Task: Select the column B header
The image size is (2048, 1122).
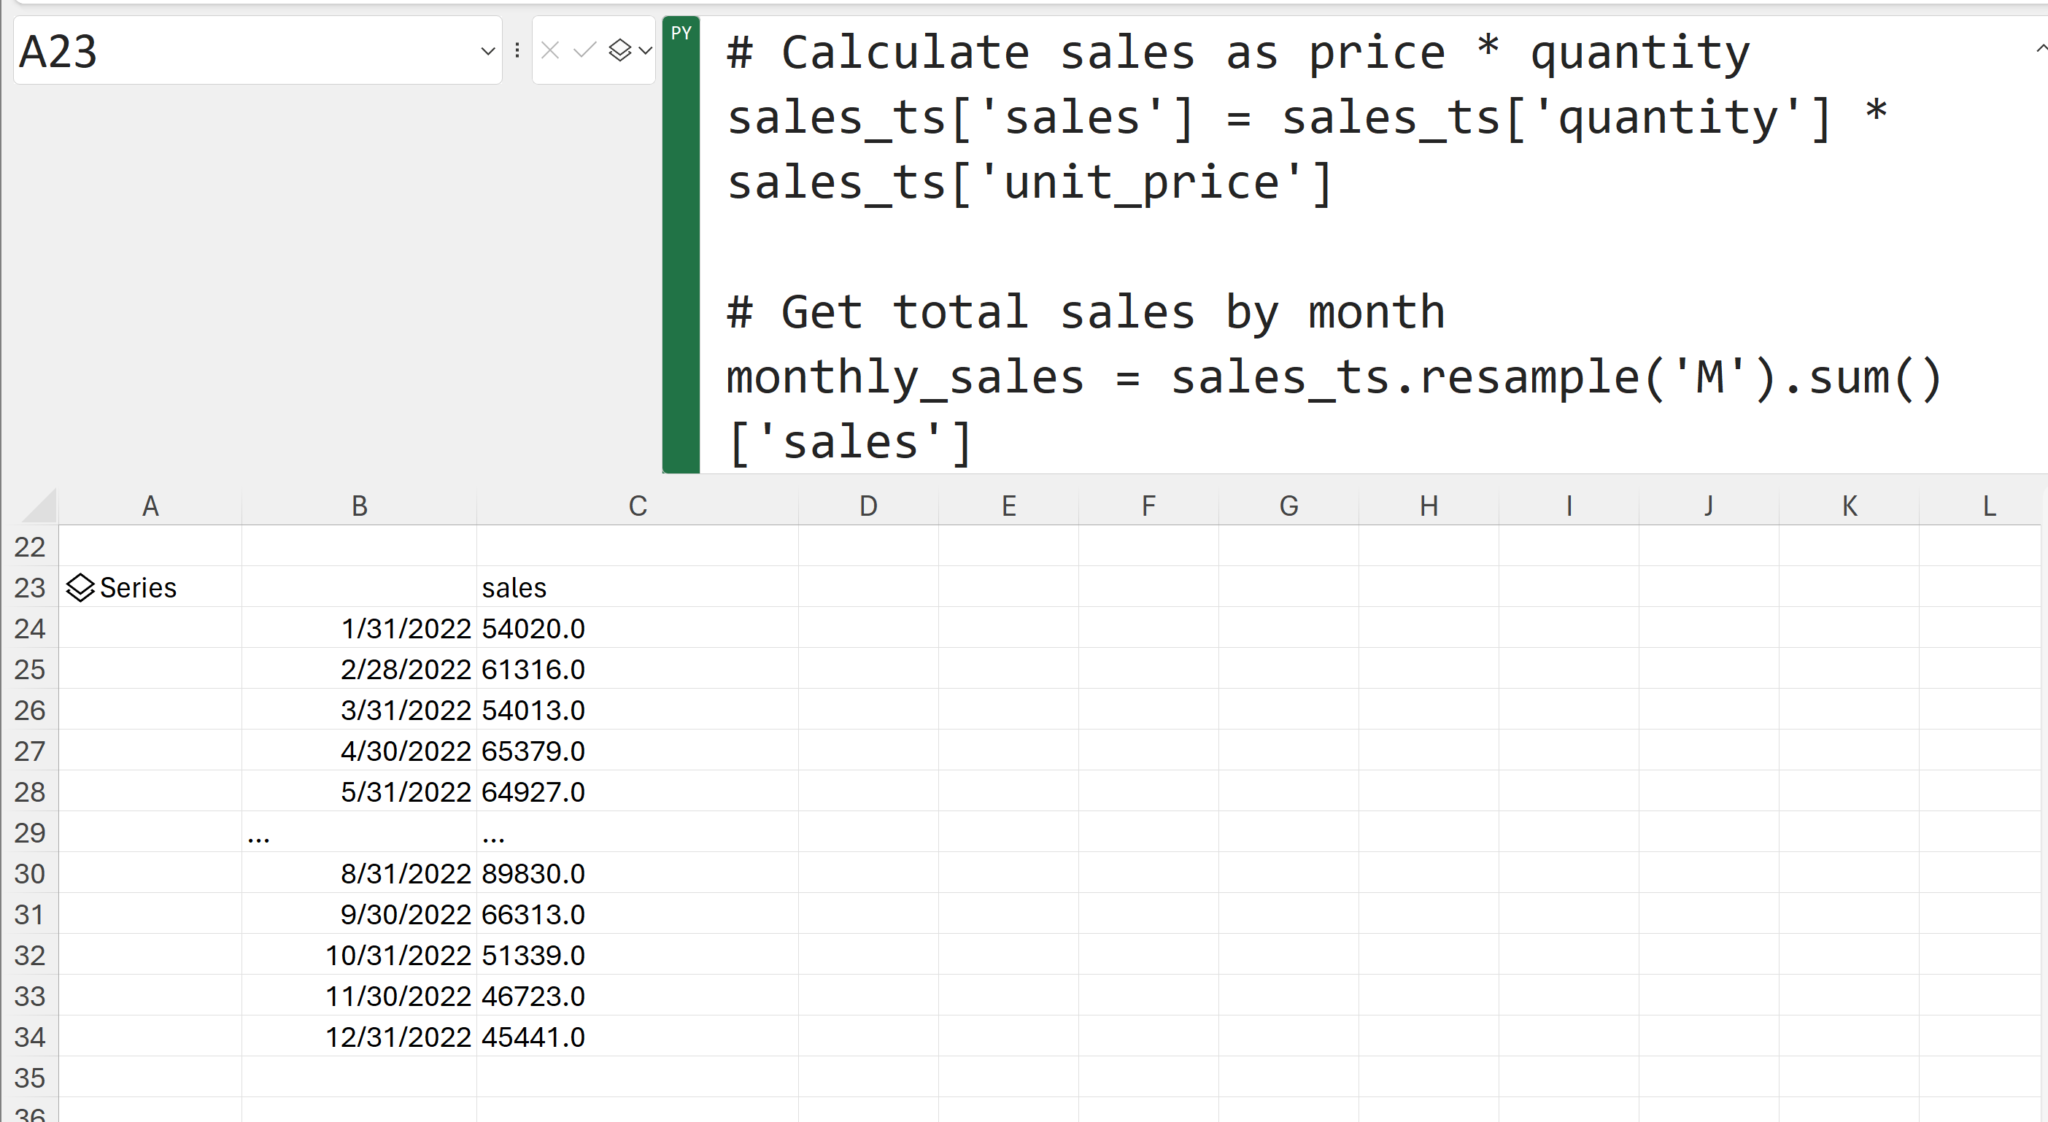Action: 359,506
